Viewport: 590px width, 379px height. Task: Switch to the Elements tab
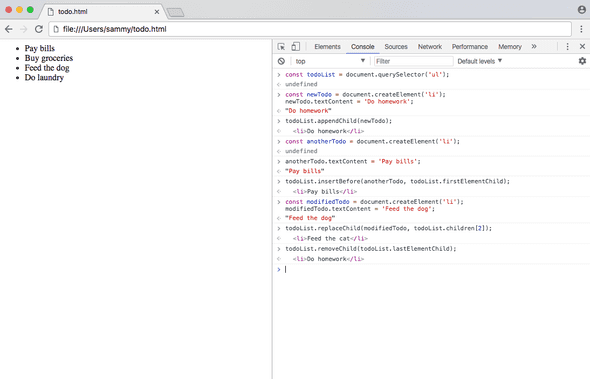[327, 47]
